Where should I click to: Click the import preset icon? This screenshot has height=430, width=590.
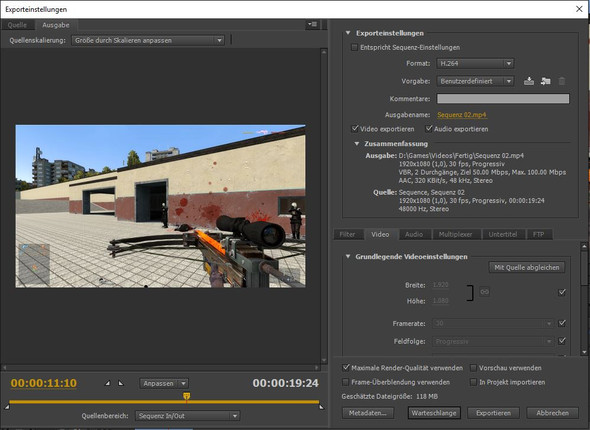click(545, 81)
